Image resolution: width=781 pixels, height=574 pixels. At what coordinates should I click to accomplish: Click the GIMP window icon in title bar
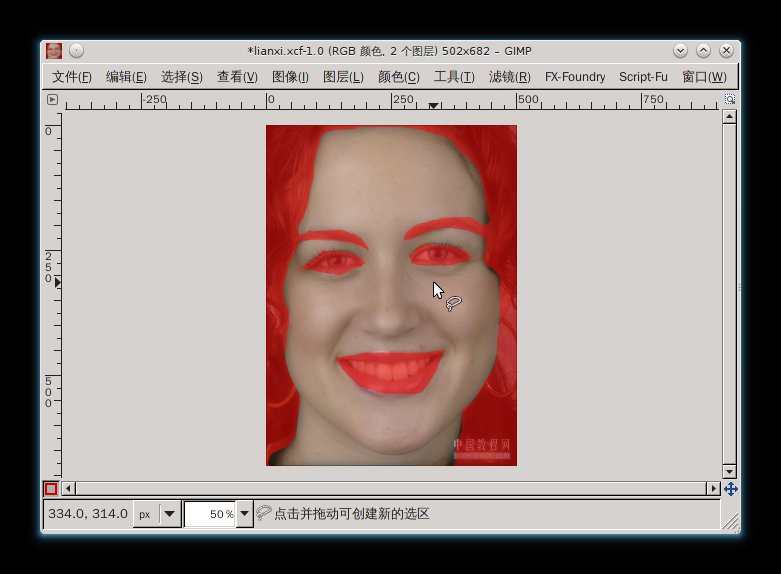point(54,50)
